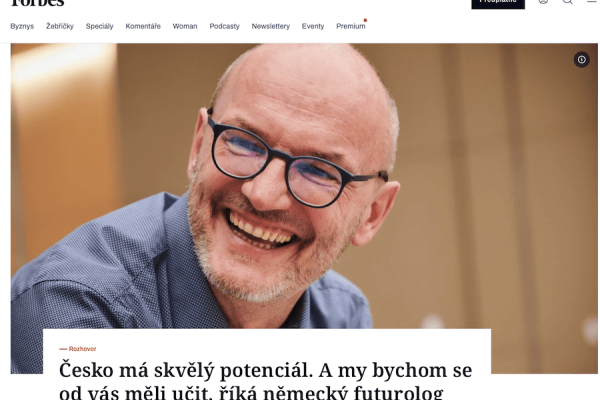The image size is (600, 400).
Task: Go to the Eventy section
Action: (313, 26)
